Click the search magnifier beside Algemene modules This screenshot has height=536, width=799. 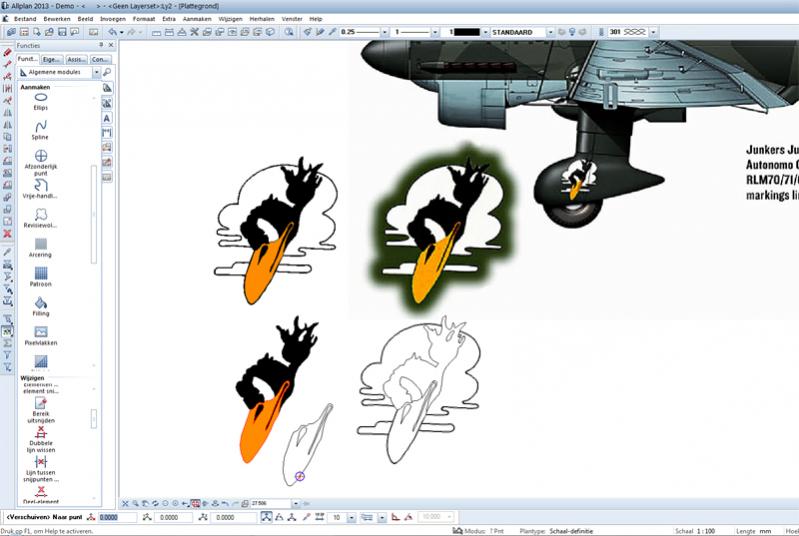[107, 72]
